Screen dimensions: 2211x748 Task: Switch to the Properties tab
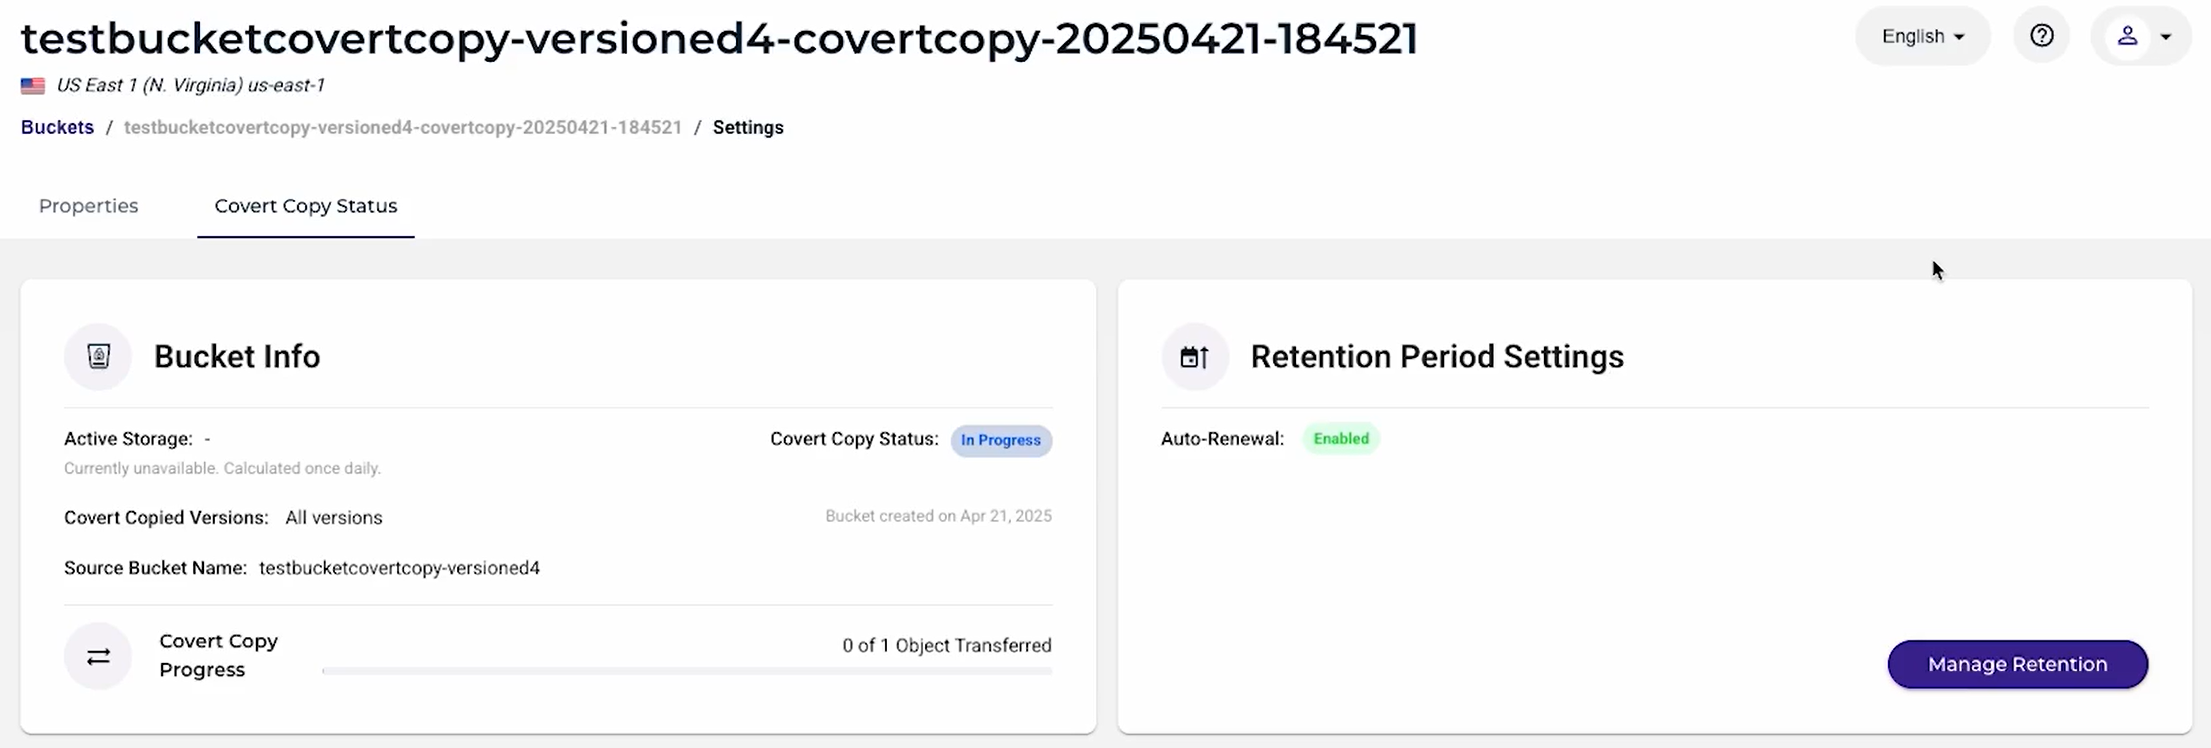pos(89,206)
